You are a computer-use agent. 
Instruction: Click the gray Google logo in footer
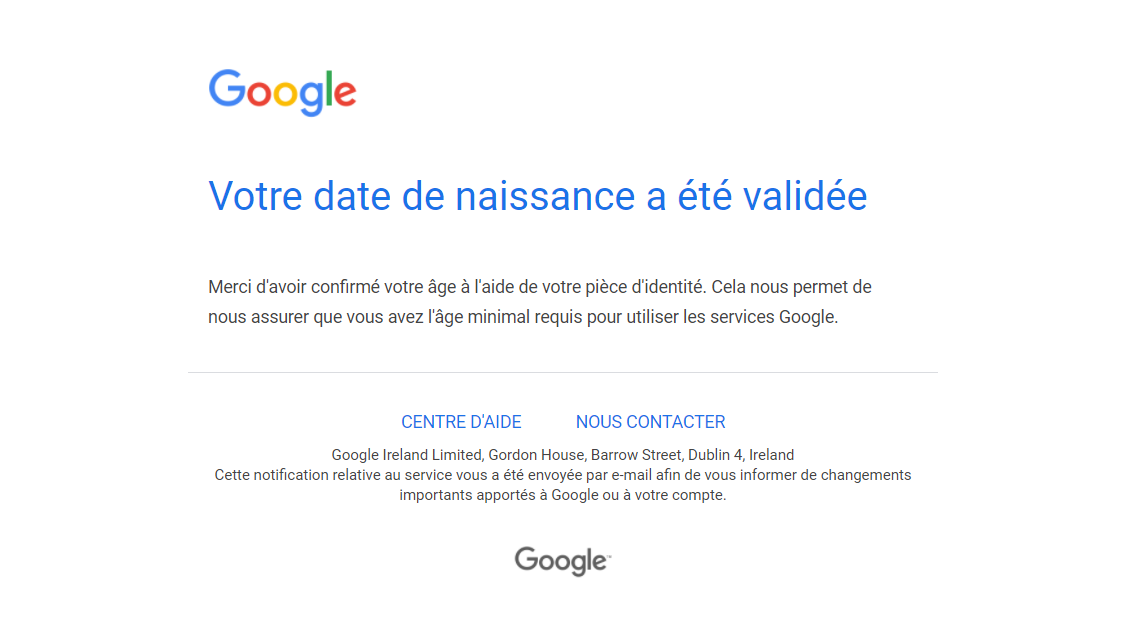point(562,561)
